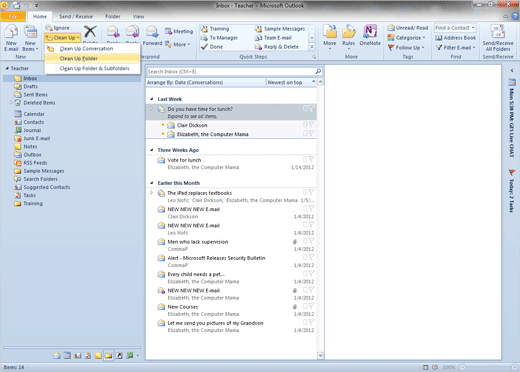Viewport: 520px width, 372px height.
Task: Toggle category box on Alert Microsoft Releases message
Action: 305,258
